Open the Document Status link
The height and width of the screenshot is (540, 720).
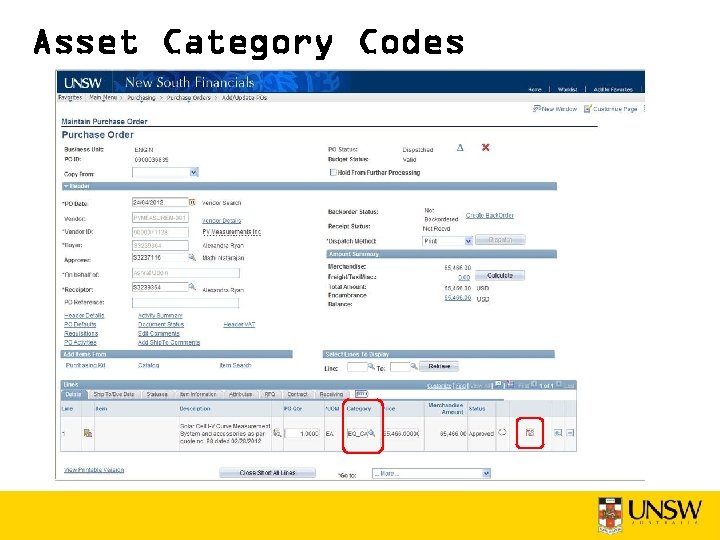tap(161, 324)
